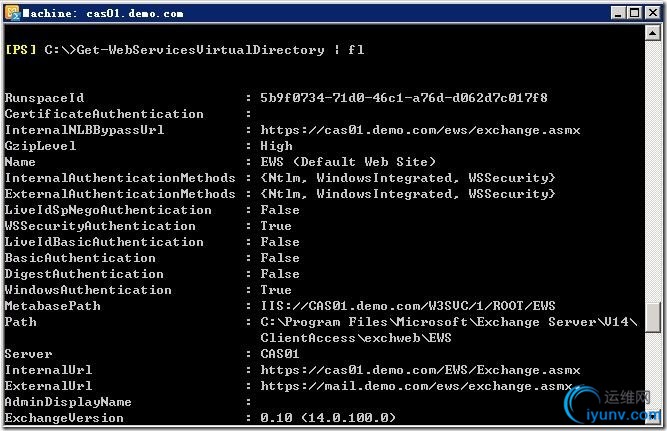Minimize the cas01.demo.com shell window
This screenshot has width=667, height=431.
click(618, 13)
